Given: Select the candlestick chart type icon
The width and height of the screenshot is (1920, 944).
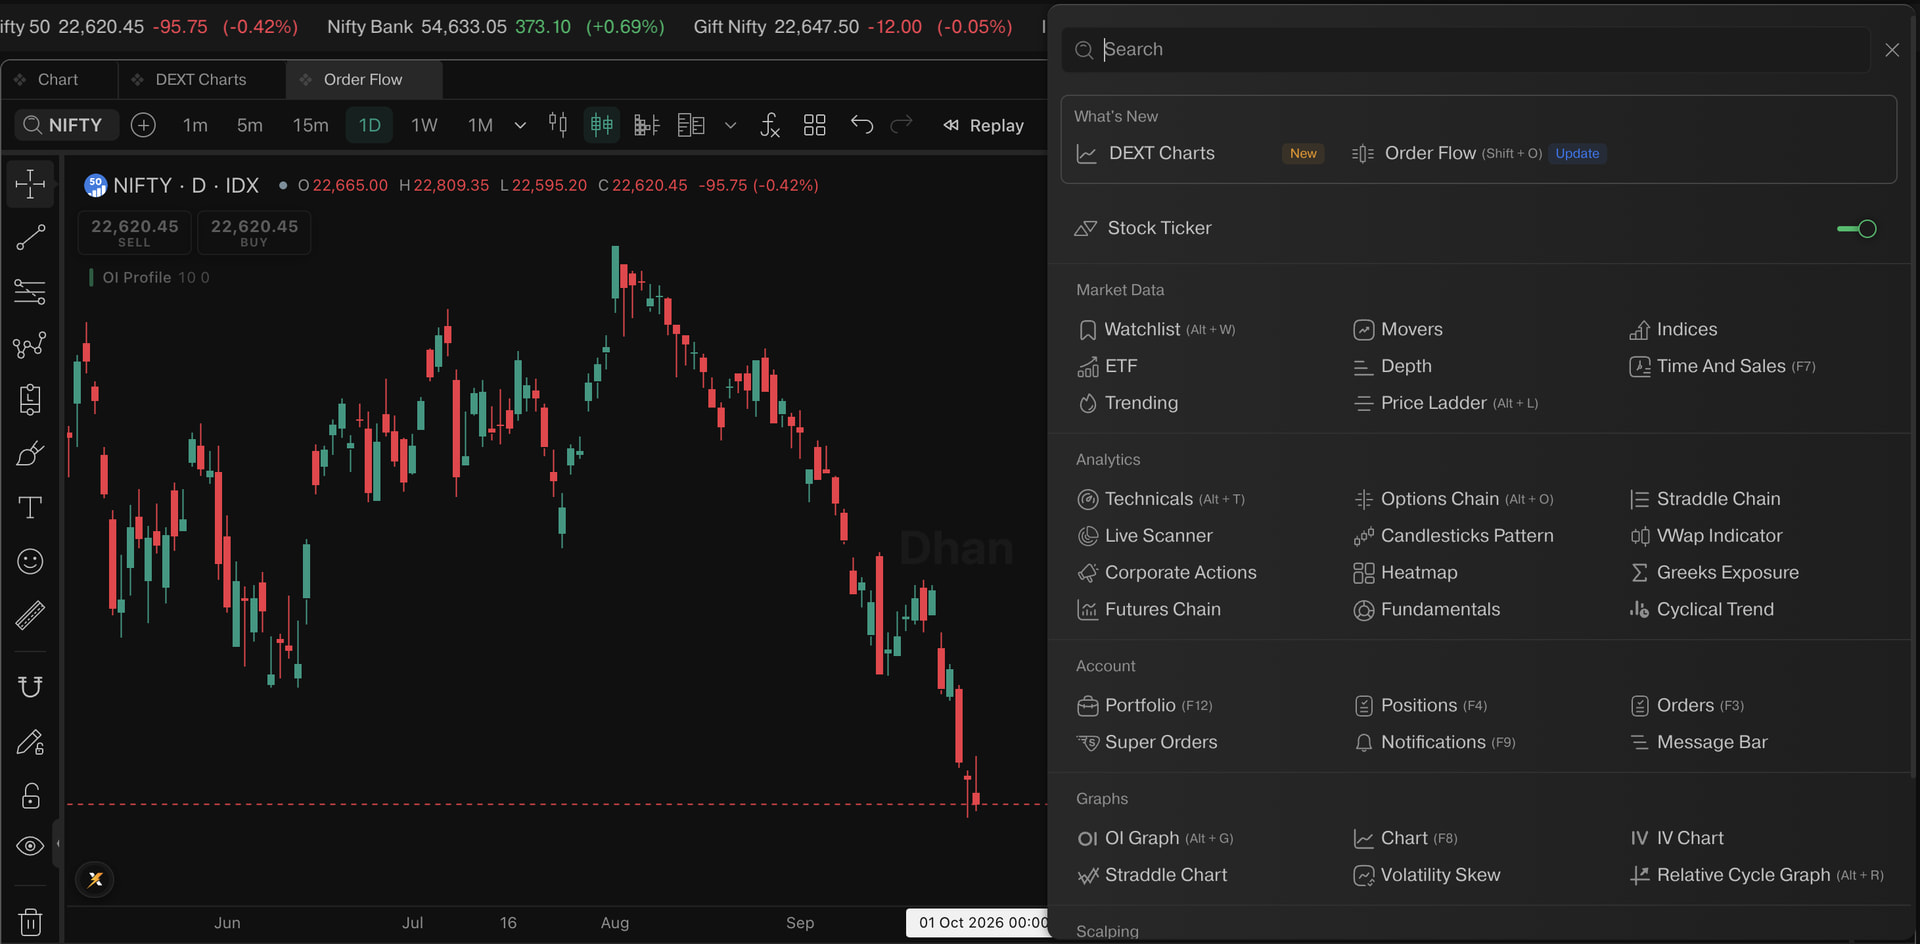Looking at the screenshot, I should point(558,125).
